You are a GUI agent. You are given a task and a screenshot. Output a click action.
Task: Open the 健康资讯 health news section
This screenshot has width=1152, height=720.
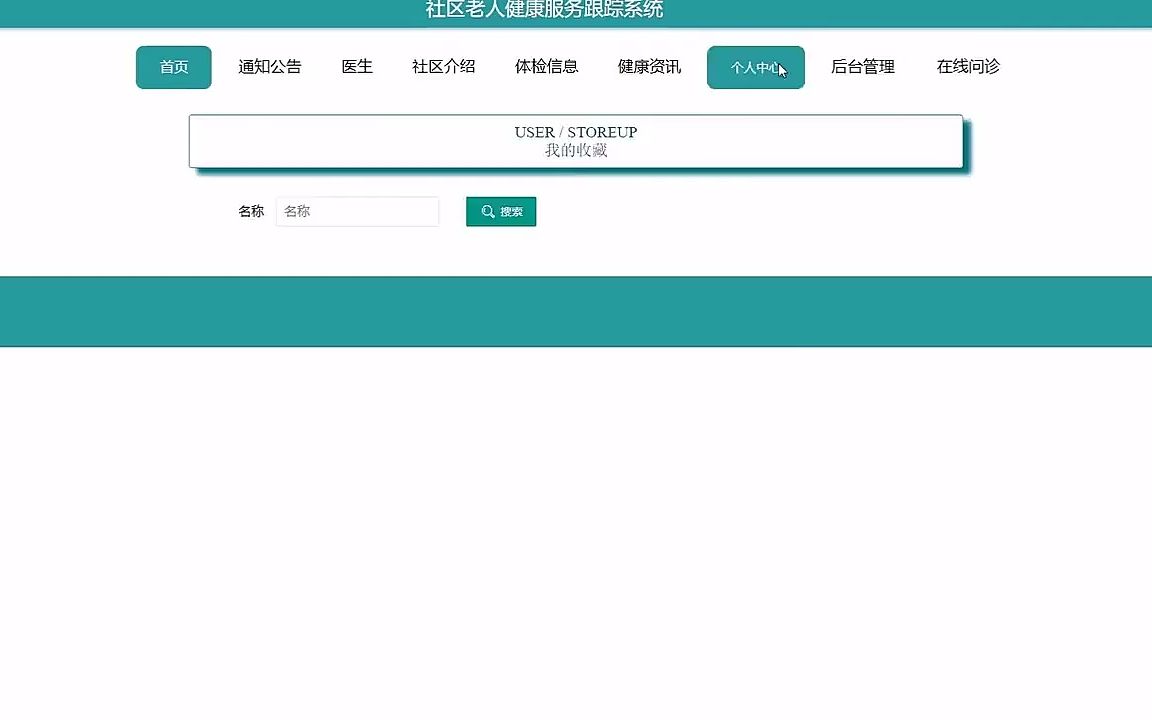tap(648, 66)
